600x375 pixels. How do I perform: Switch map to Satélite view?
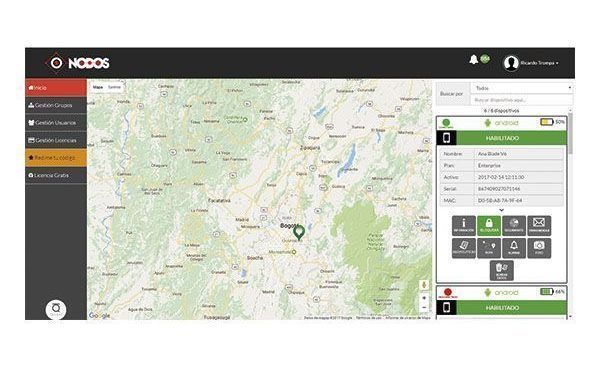coord(114,87)
